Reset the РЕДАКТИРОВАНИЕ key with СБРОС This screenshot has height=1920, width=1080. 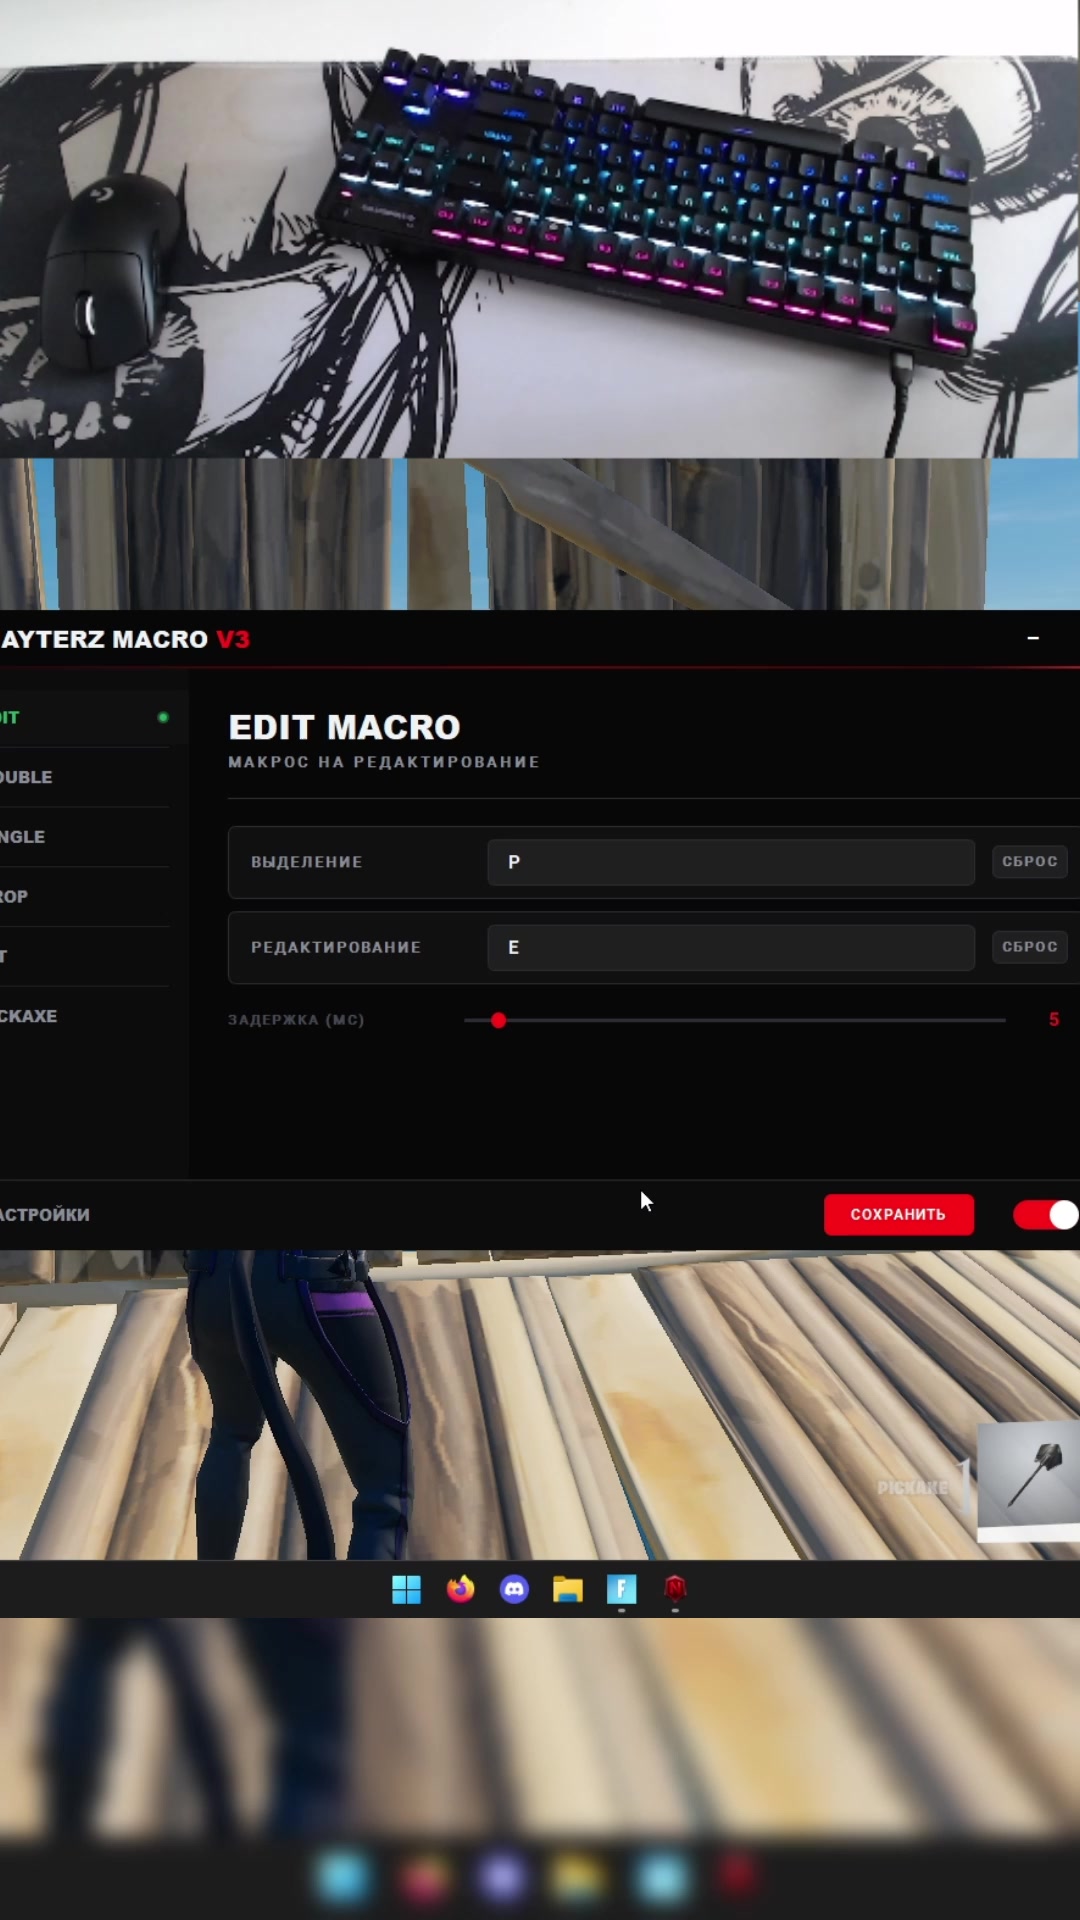1029,946
